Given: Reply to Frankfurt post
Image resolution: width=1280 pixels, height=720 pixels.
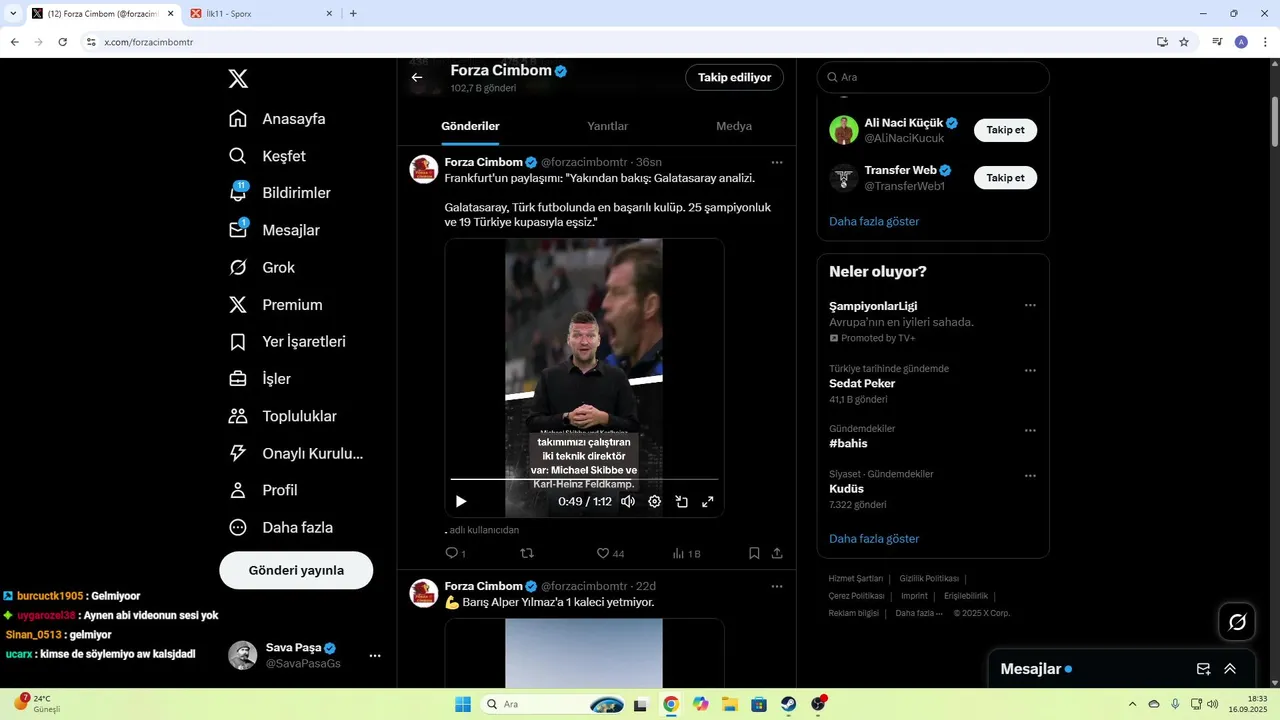Looking at the screenshot, I should point(455,553).
